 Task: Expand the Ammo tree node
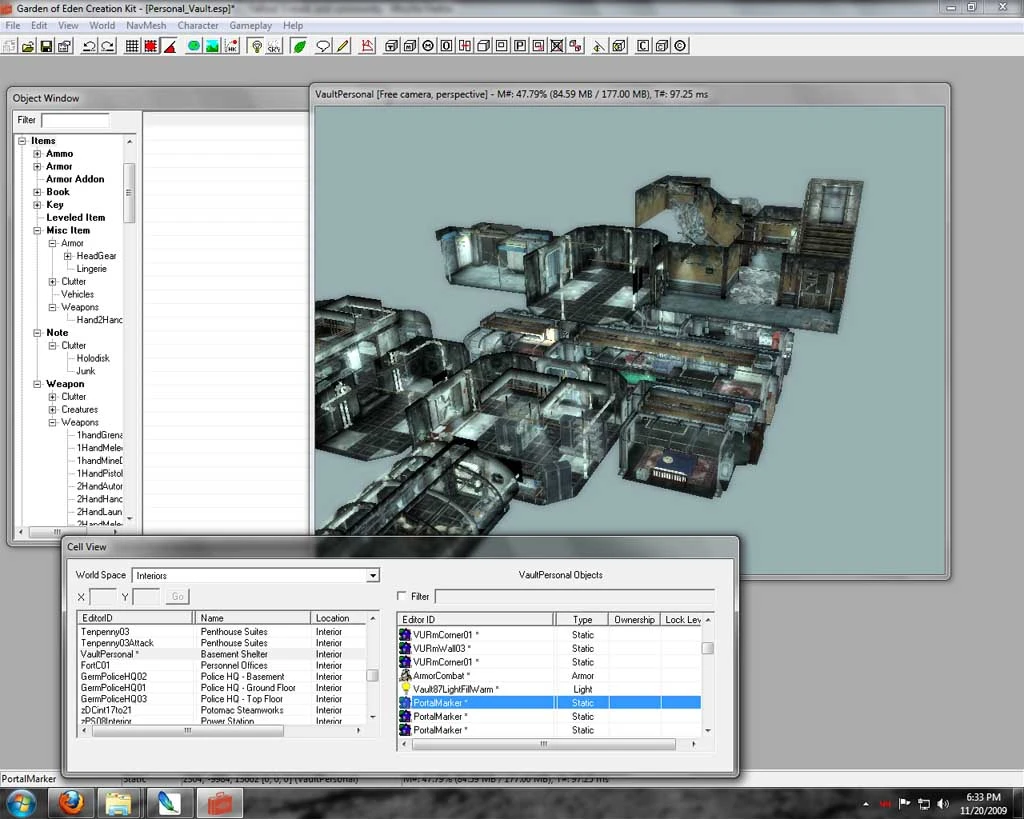point(37,153)
